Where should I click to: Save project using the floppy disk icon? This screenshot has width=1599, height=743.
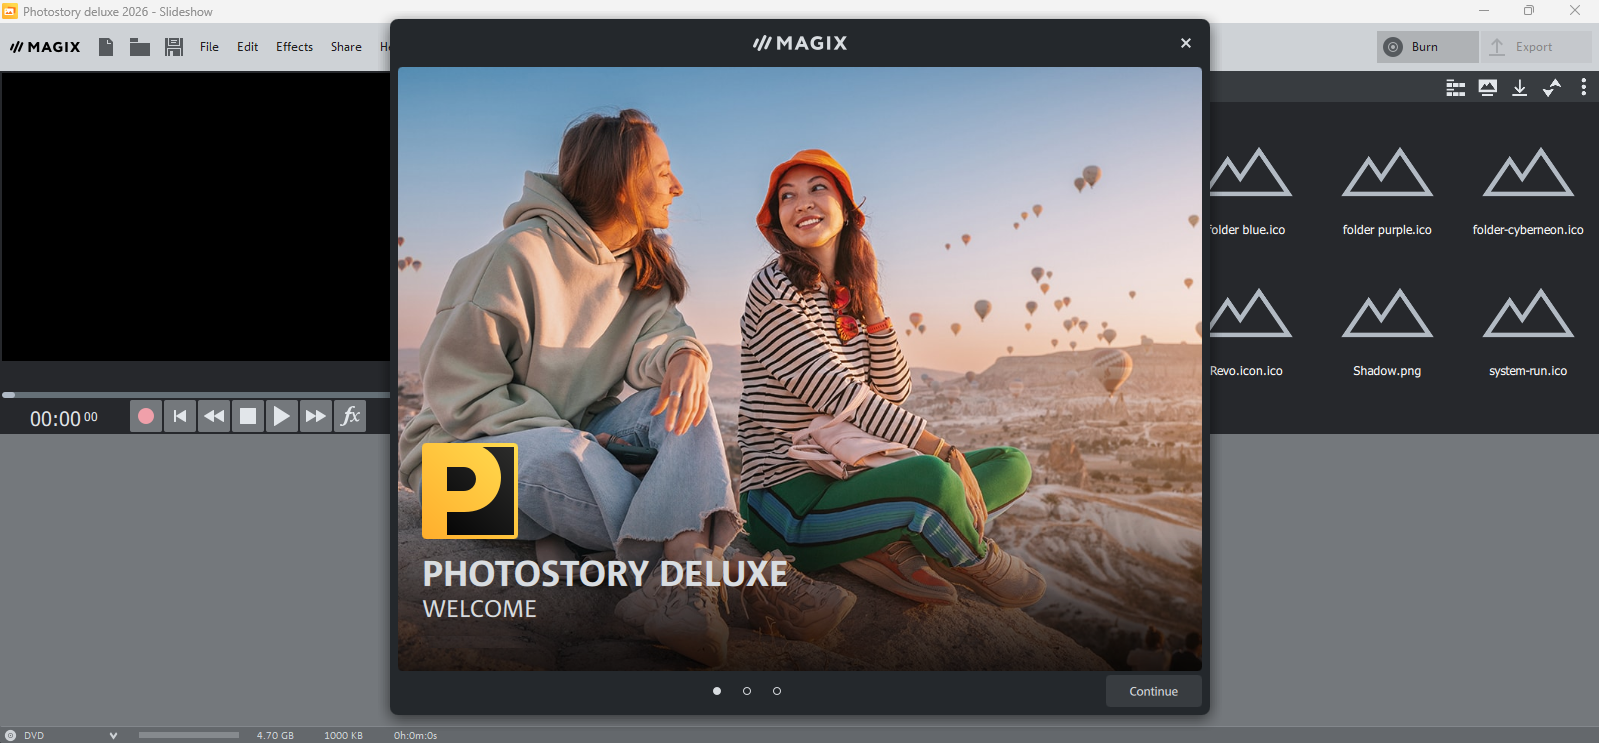174,47
